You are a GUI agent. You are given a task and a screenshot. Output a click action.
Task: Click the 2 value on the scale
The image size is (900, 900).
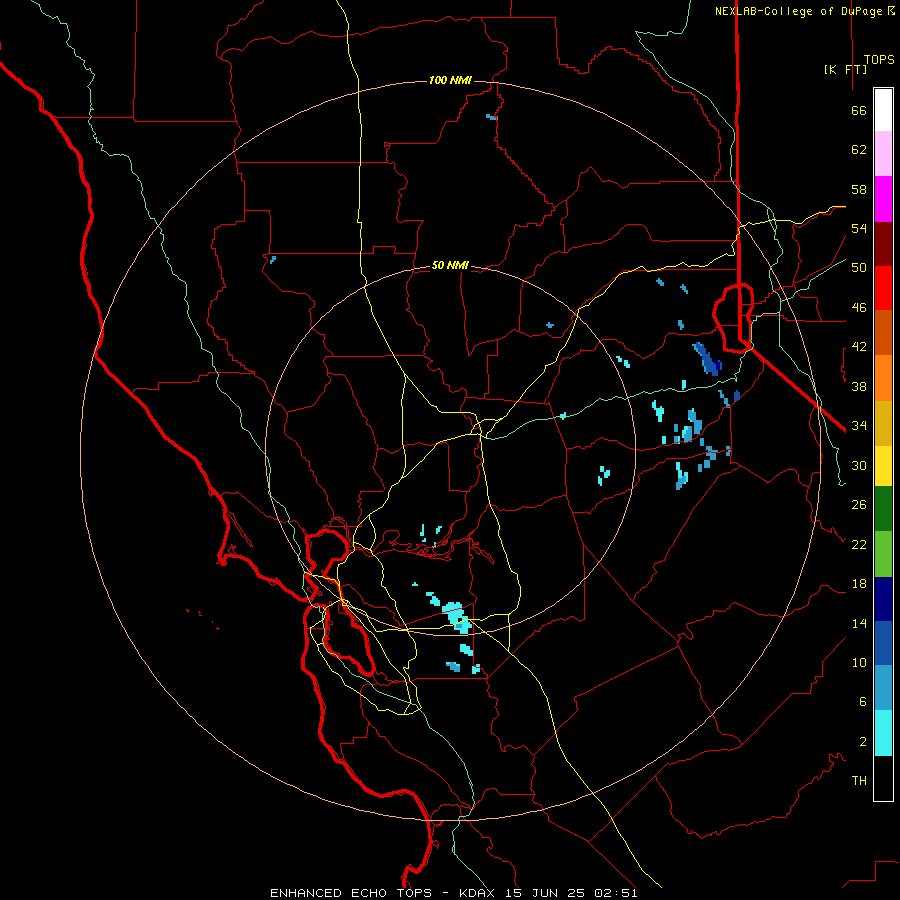[x=863, y=741]
